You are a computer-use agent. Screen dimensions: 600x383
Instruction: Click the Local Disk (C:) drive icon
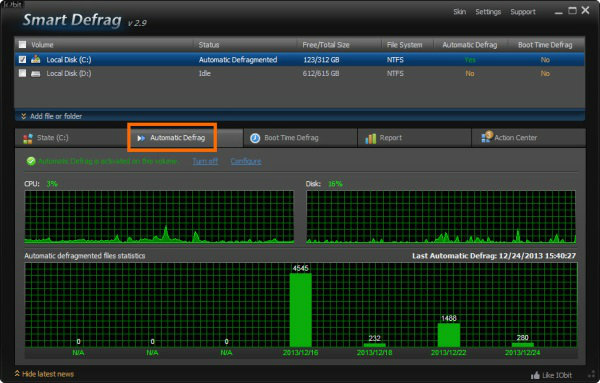point(36,59)
